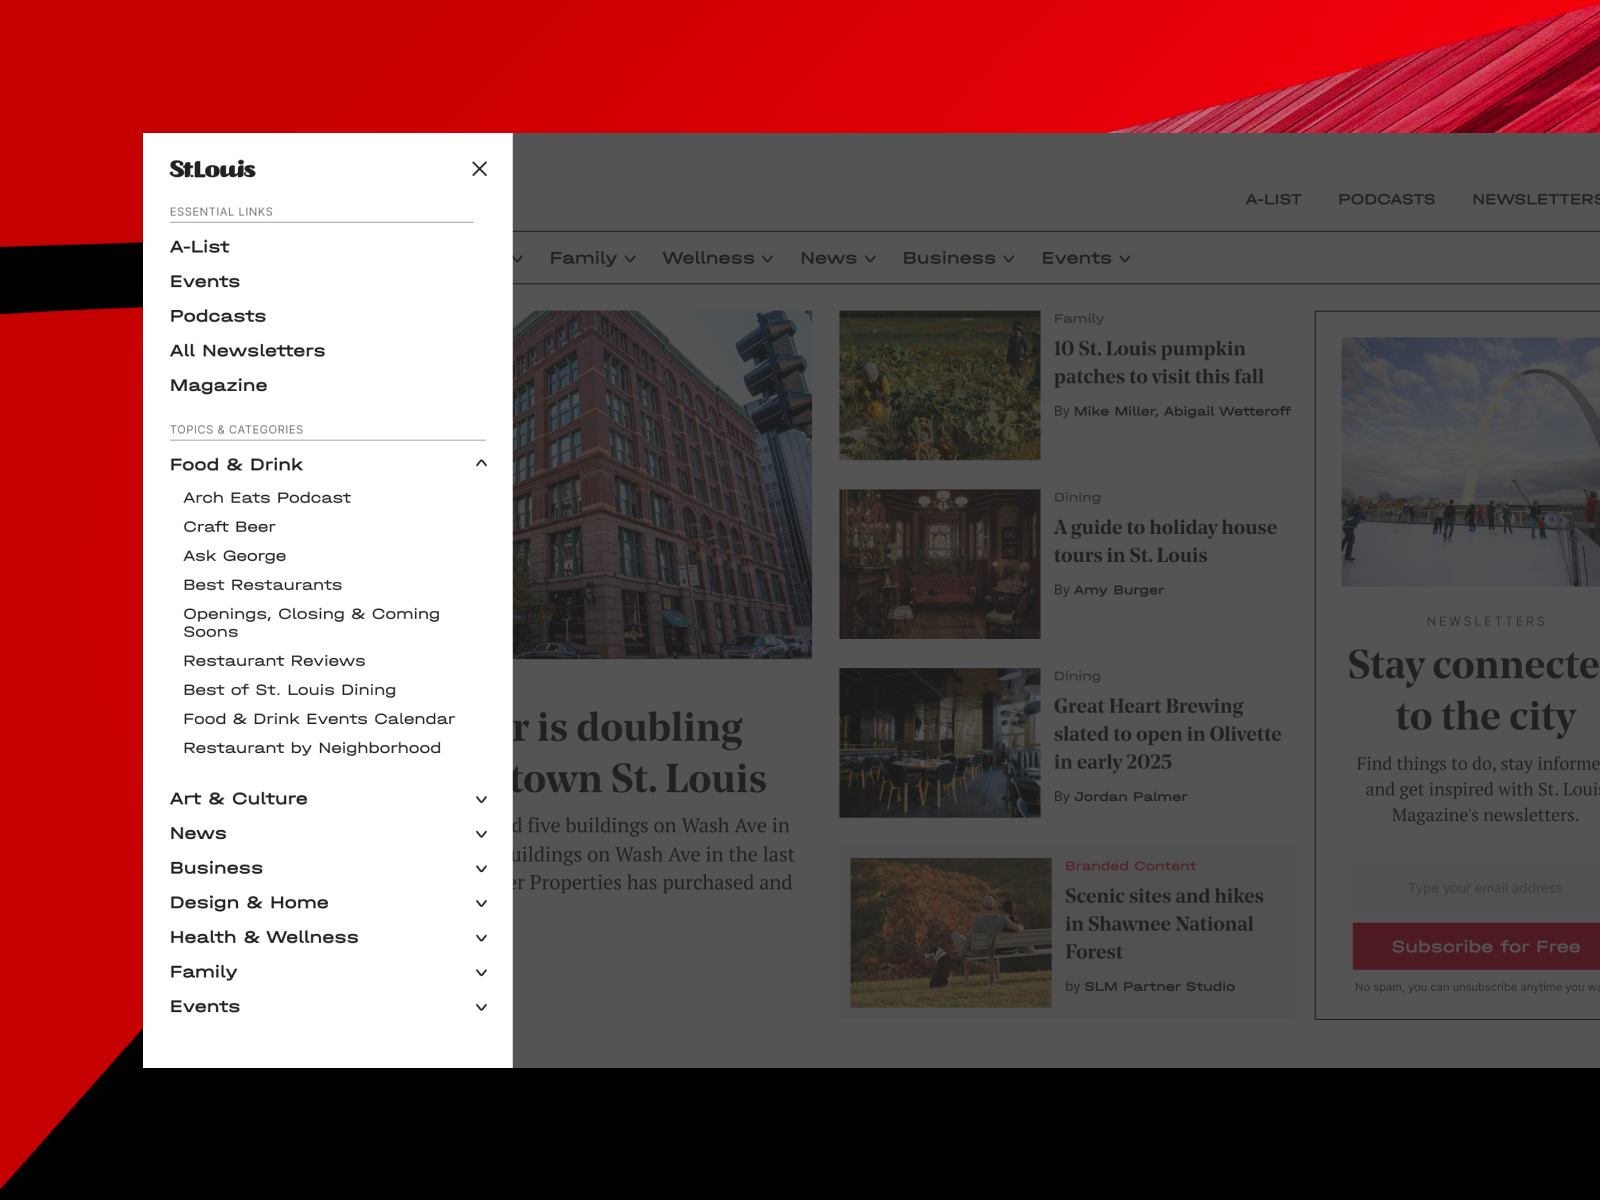This screenshot has width=1600, height=1200.
Task: View author Abigail Wetteroff
Action: point(1227,411)
